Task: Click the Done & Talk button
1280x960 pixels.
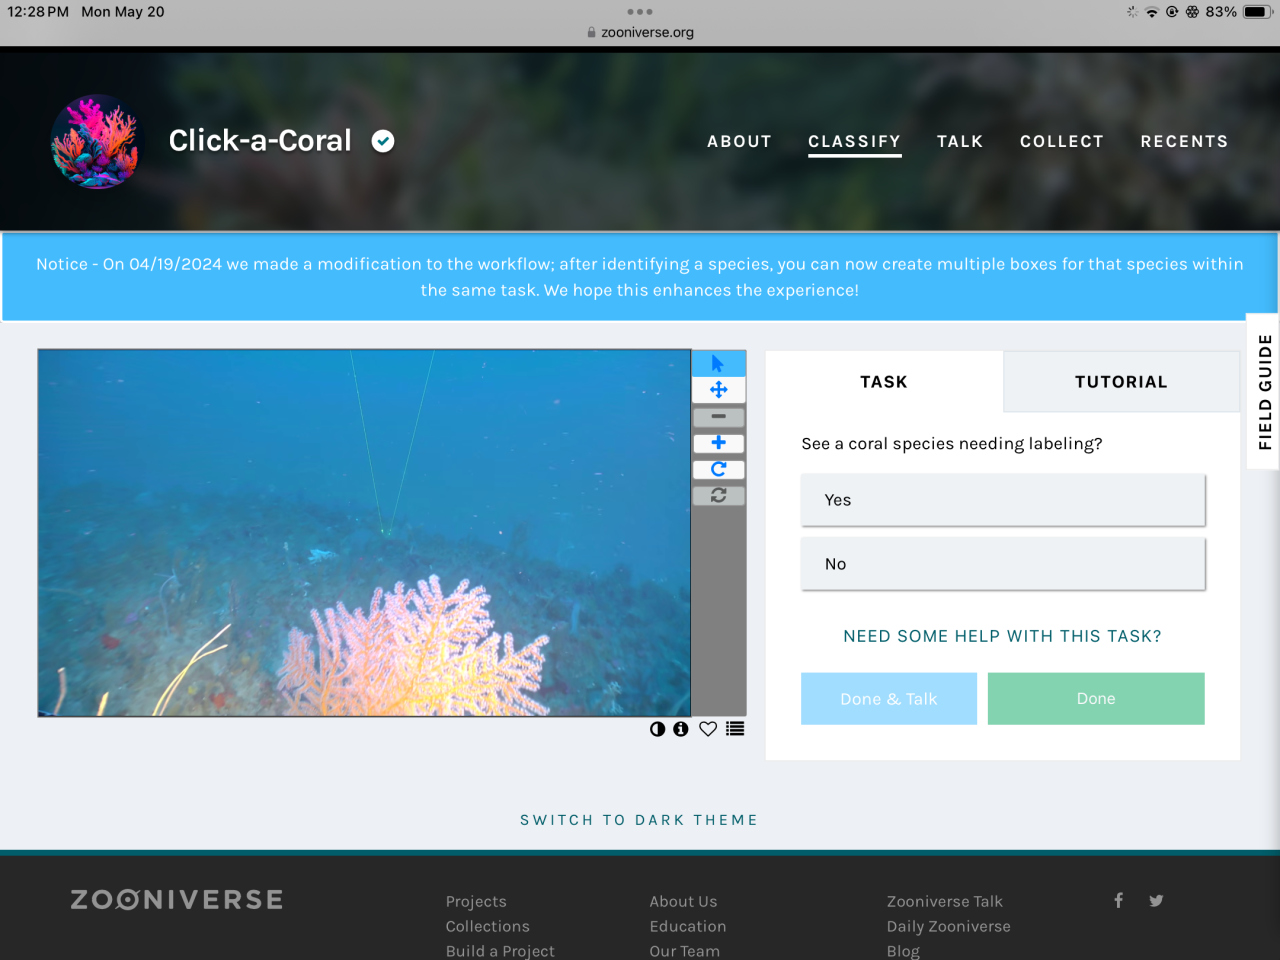Action: (x=889, y=698)
